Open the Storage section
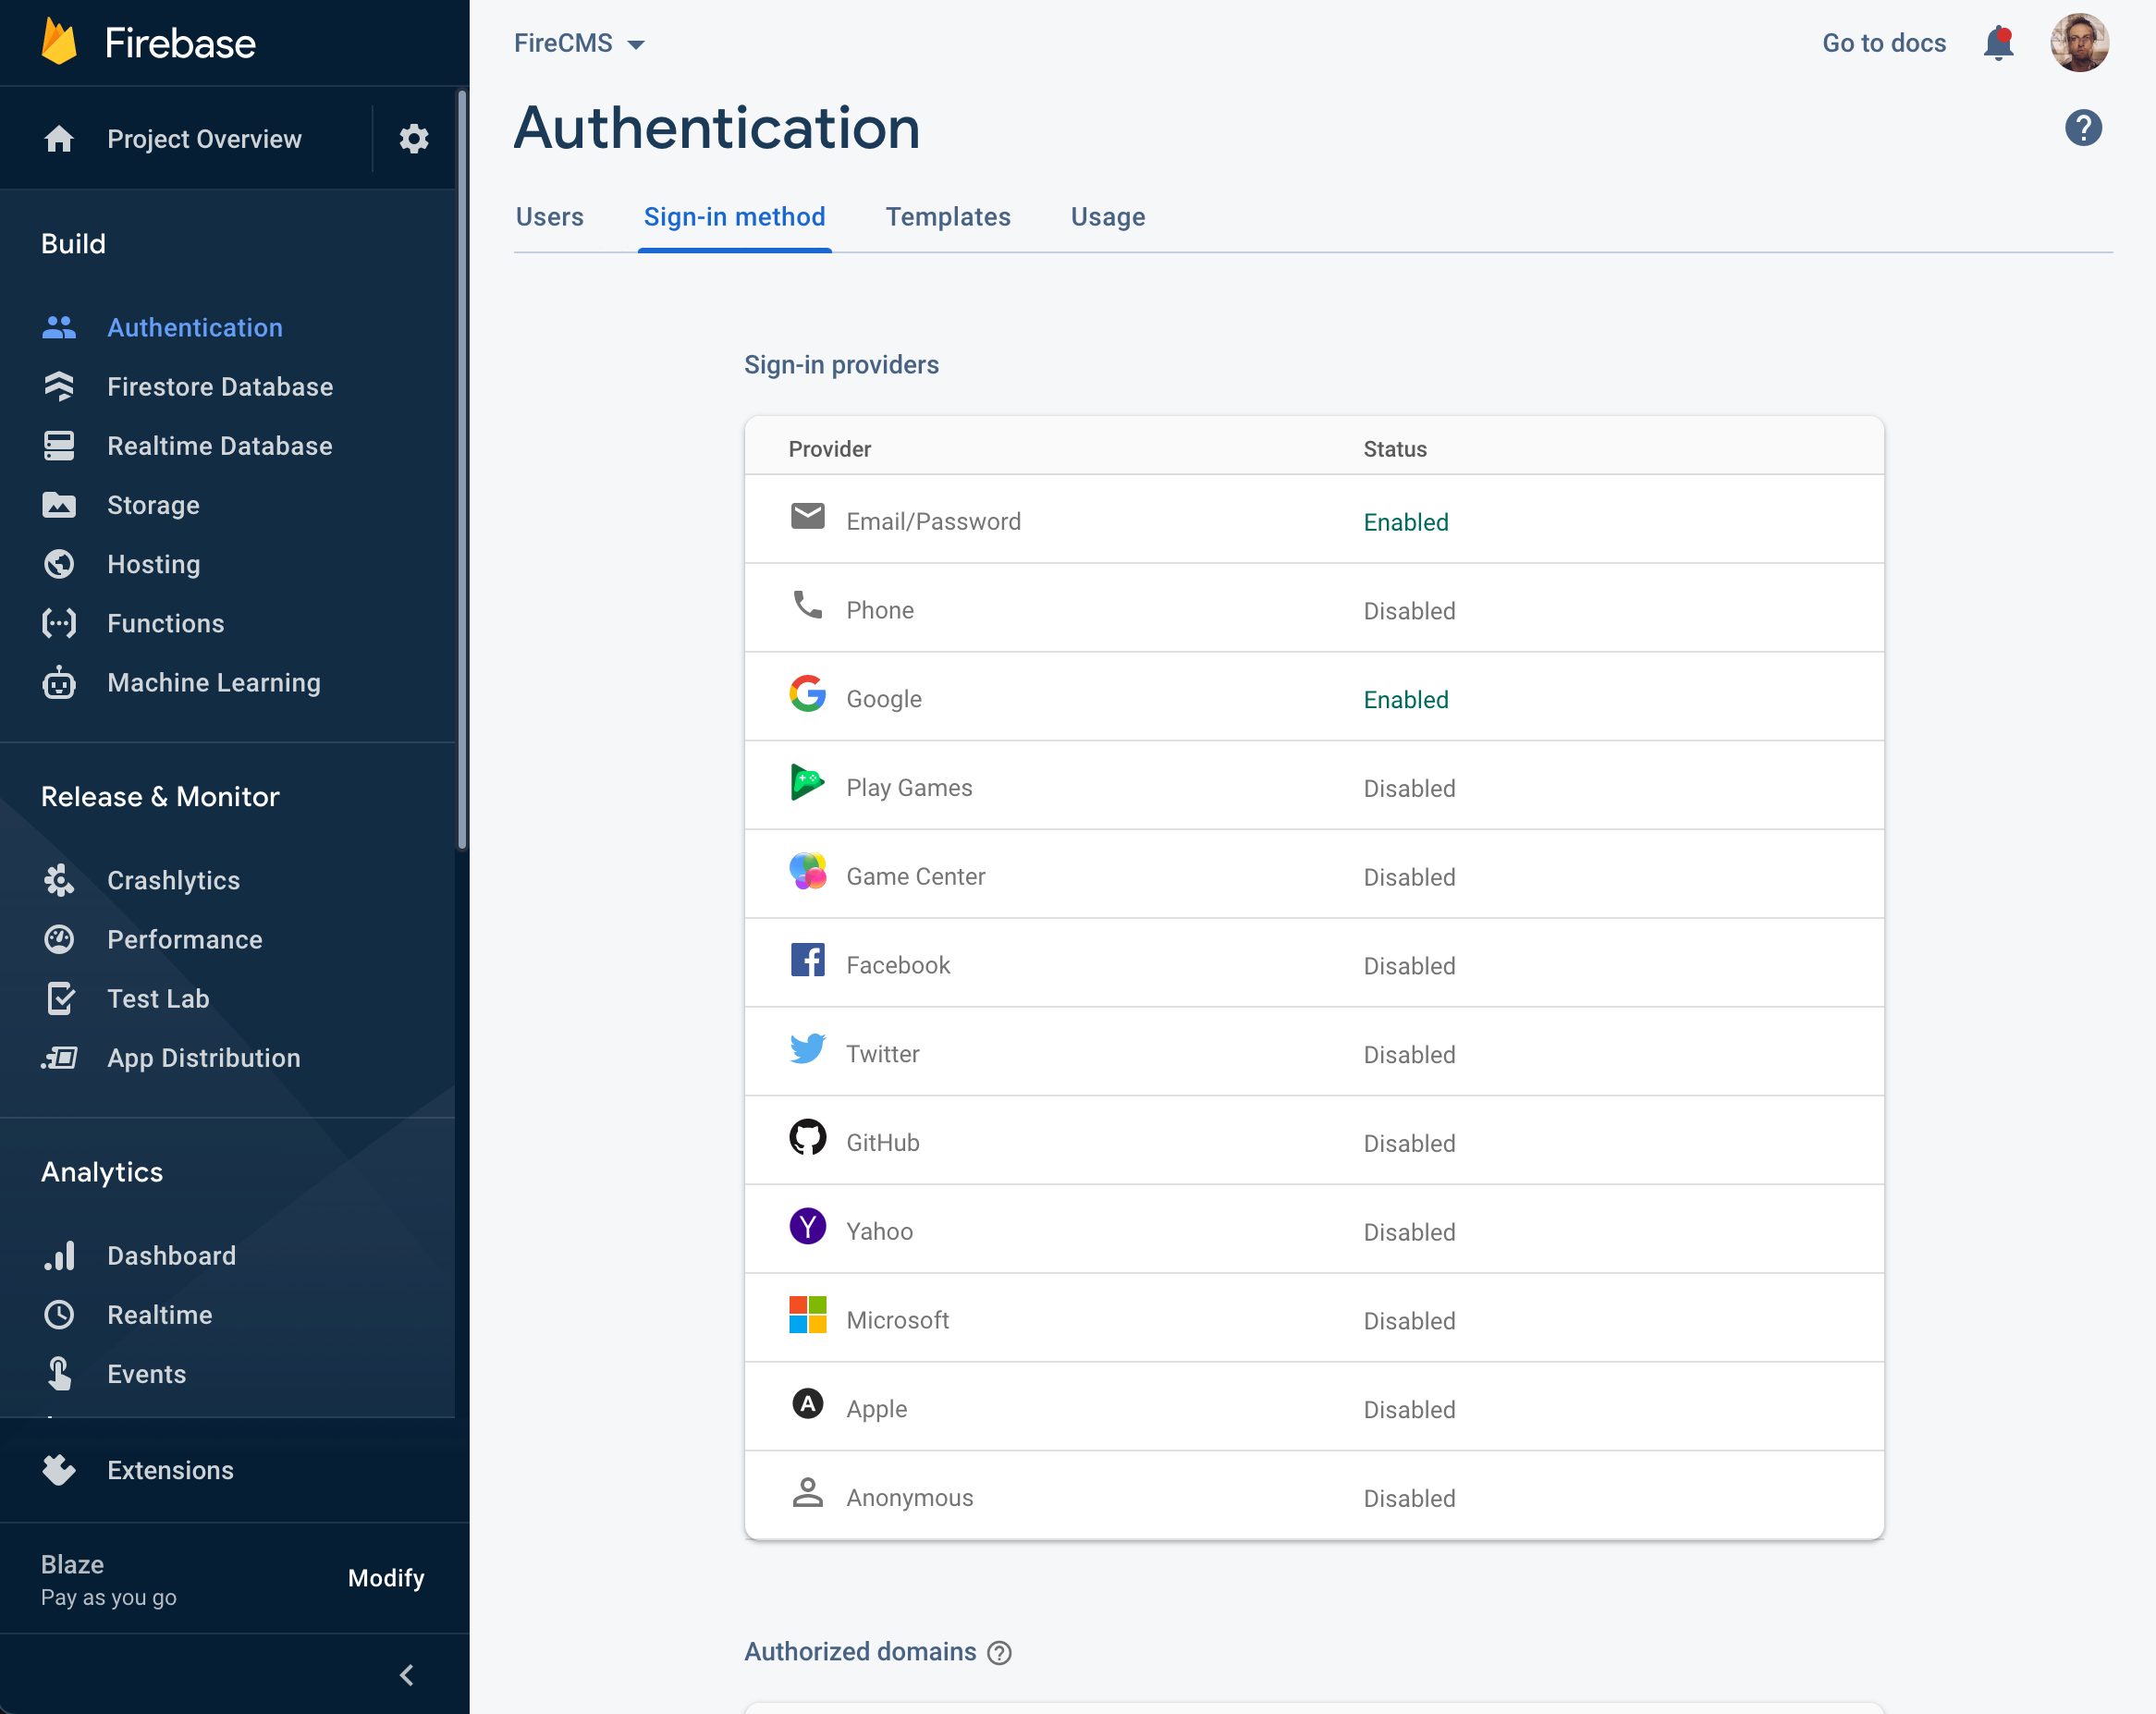This screenshot has height=1714, width=2156. point(153,505)
